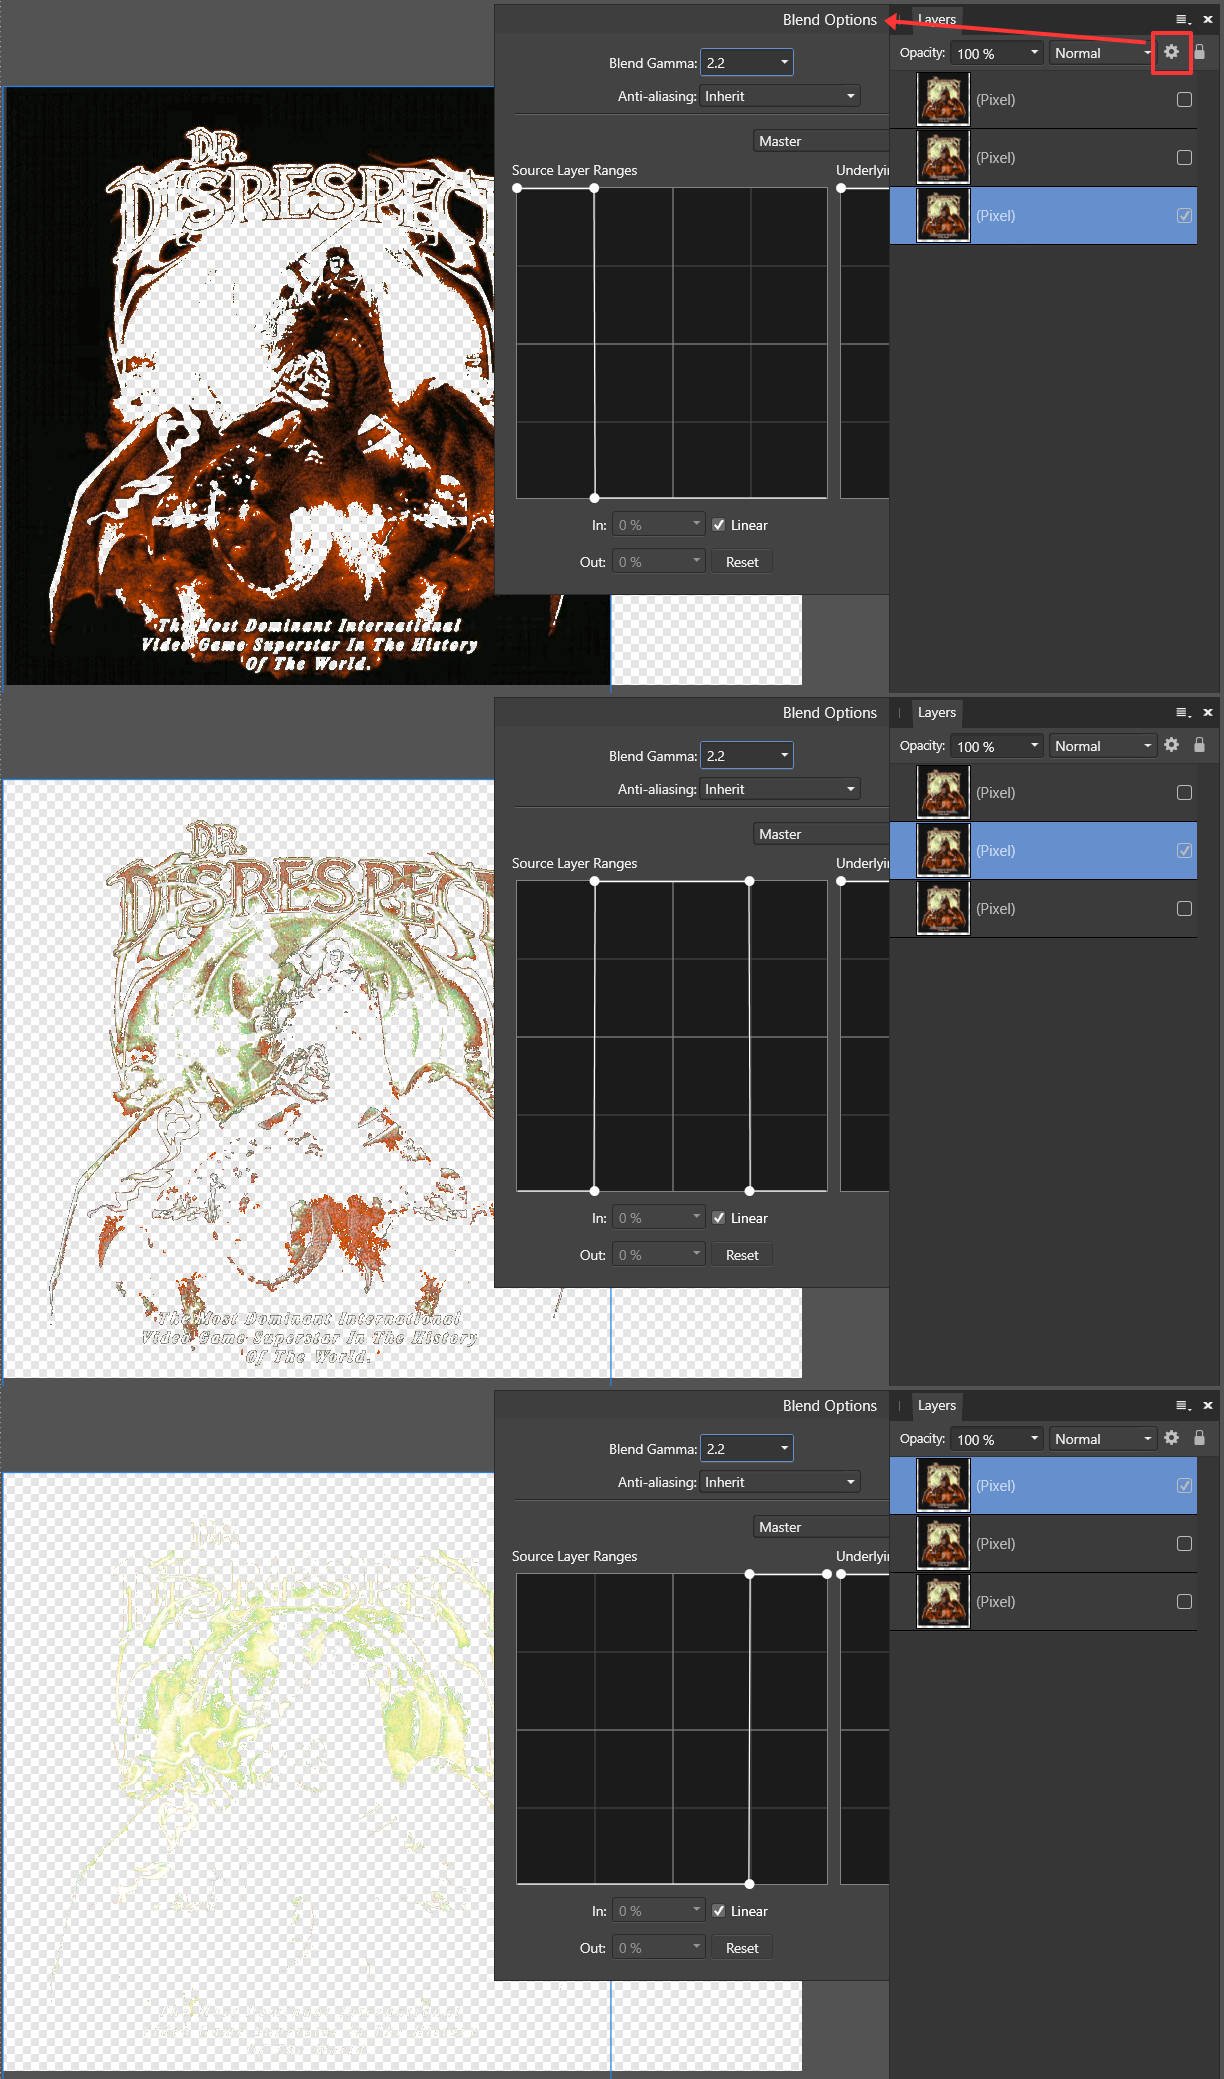Click the thumbnail of the highlighted layer in middle panel
Viewport: 1224px width, 2079px height.
(943, 851)
